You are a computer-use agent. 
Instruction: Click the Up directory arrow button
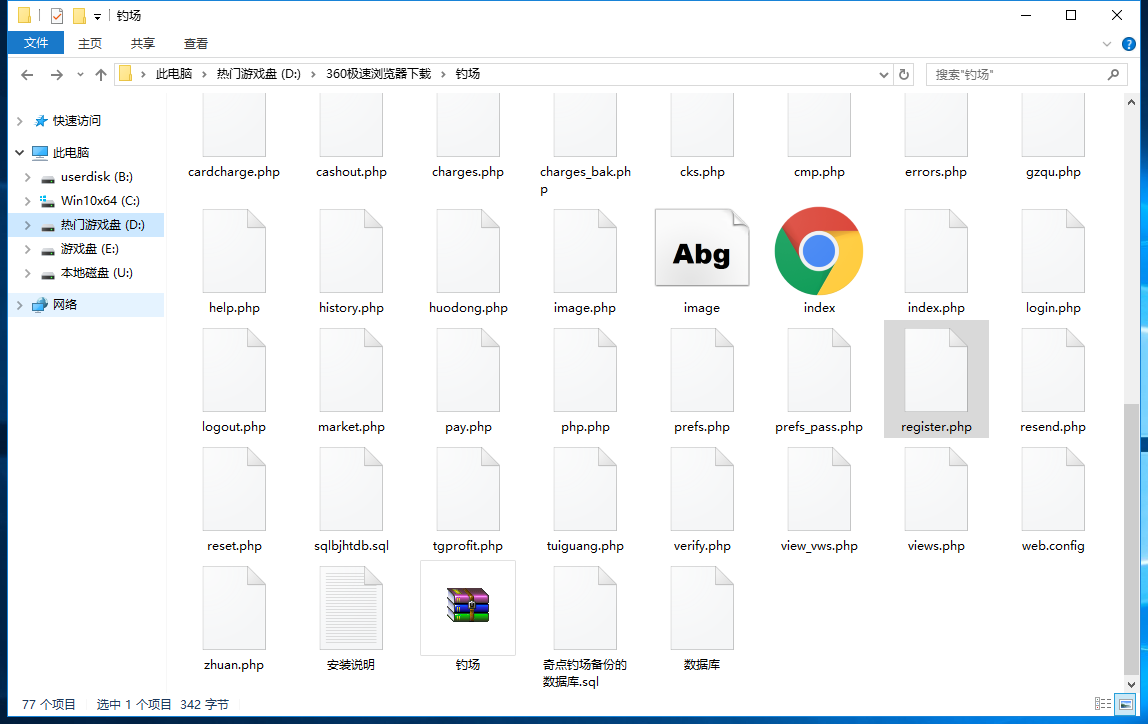pos(101,75)
